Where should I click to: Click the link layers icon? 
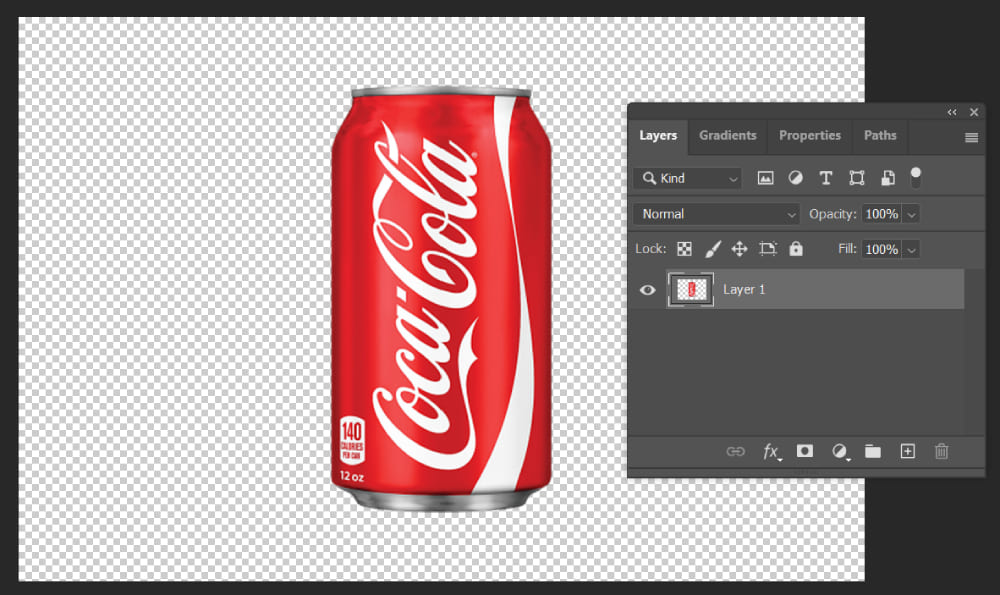[735, 452]
